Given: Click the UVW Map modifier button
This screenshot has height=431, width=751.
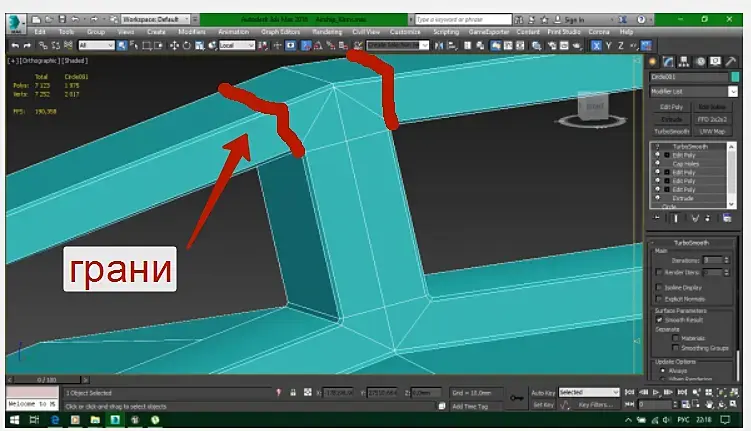Looking at the screenshot, I should (712, 131).
